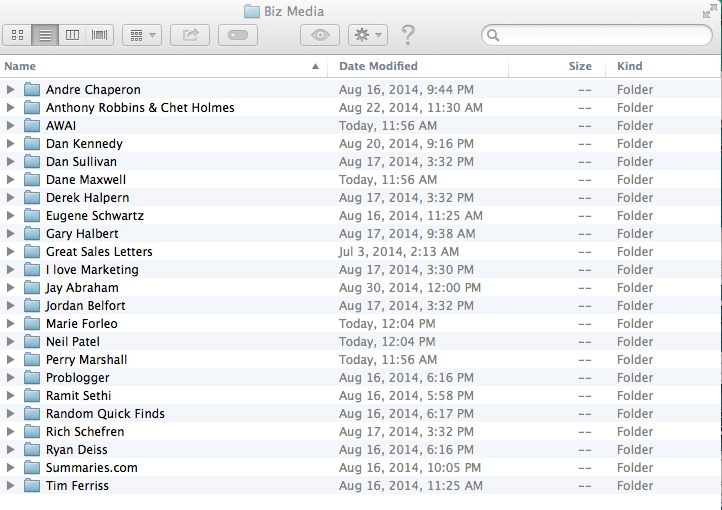Screen dimensions: 722x510
Task: Select the Jay Abraham name
Action: point(82,288)
